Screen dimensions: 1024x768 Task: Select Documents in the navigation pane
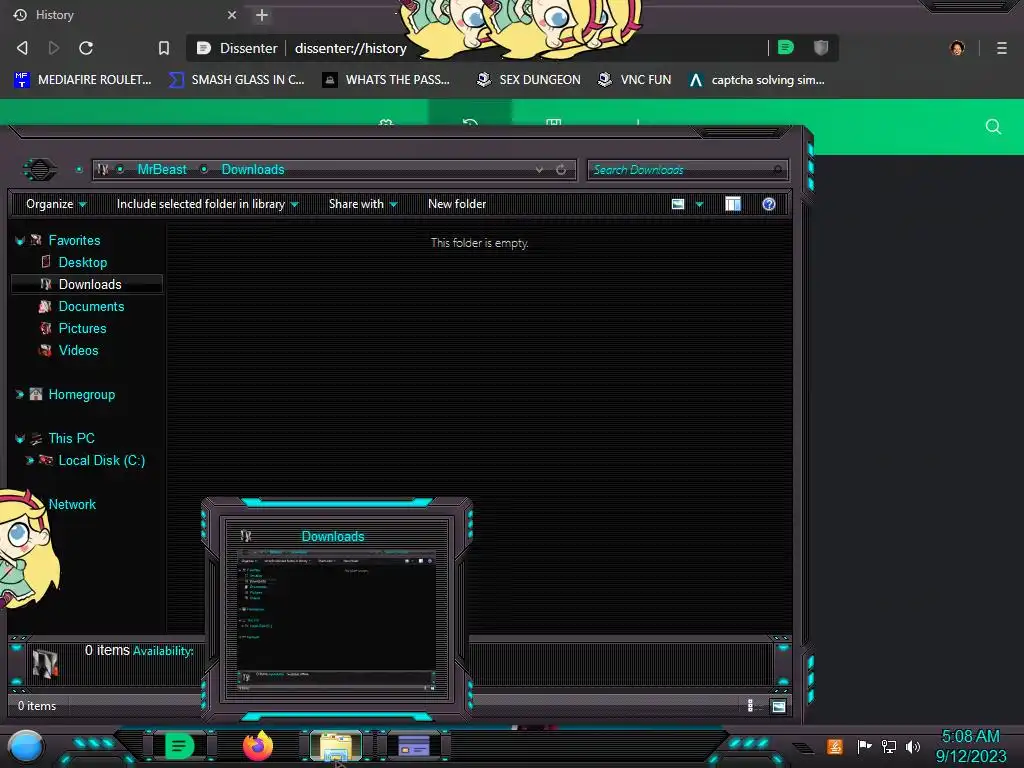[x=91, y=306]
